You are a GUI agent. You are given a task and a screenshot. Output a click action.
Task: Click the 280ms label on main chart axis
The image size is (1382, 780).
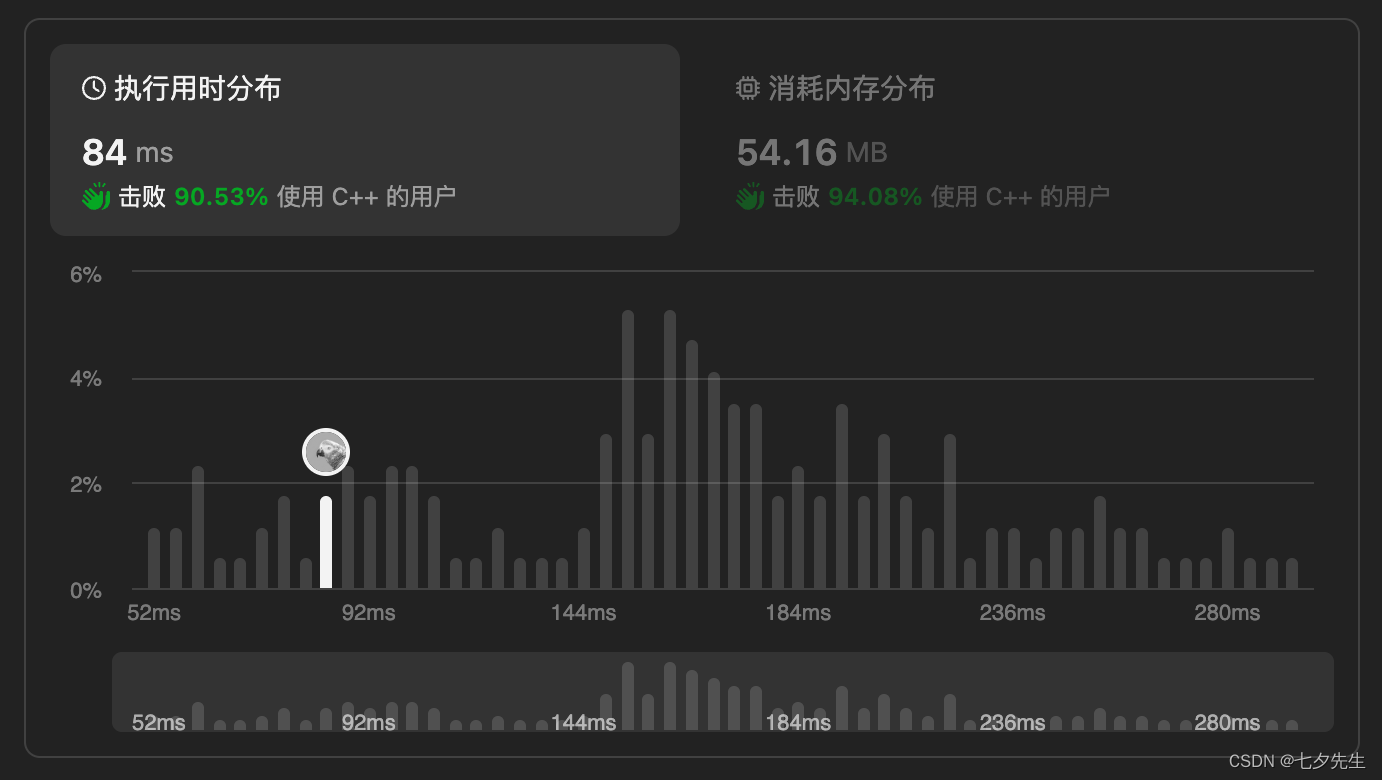click(x=1227, y=613)
